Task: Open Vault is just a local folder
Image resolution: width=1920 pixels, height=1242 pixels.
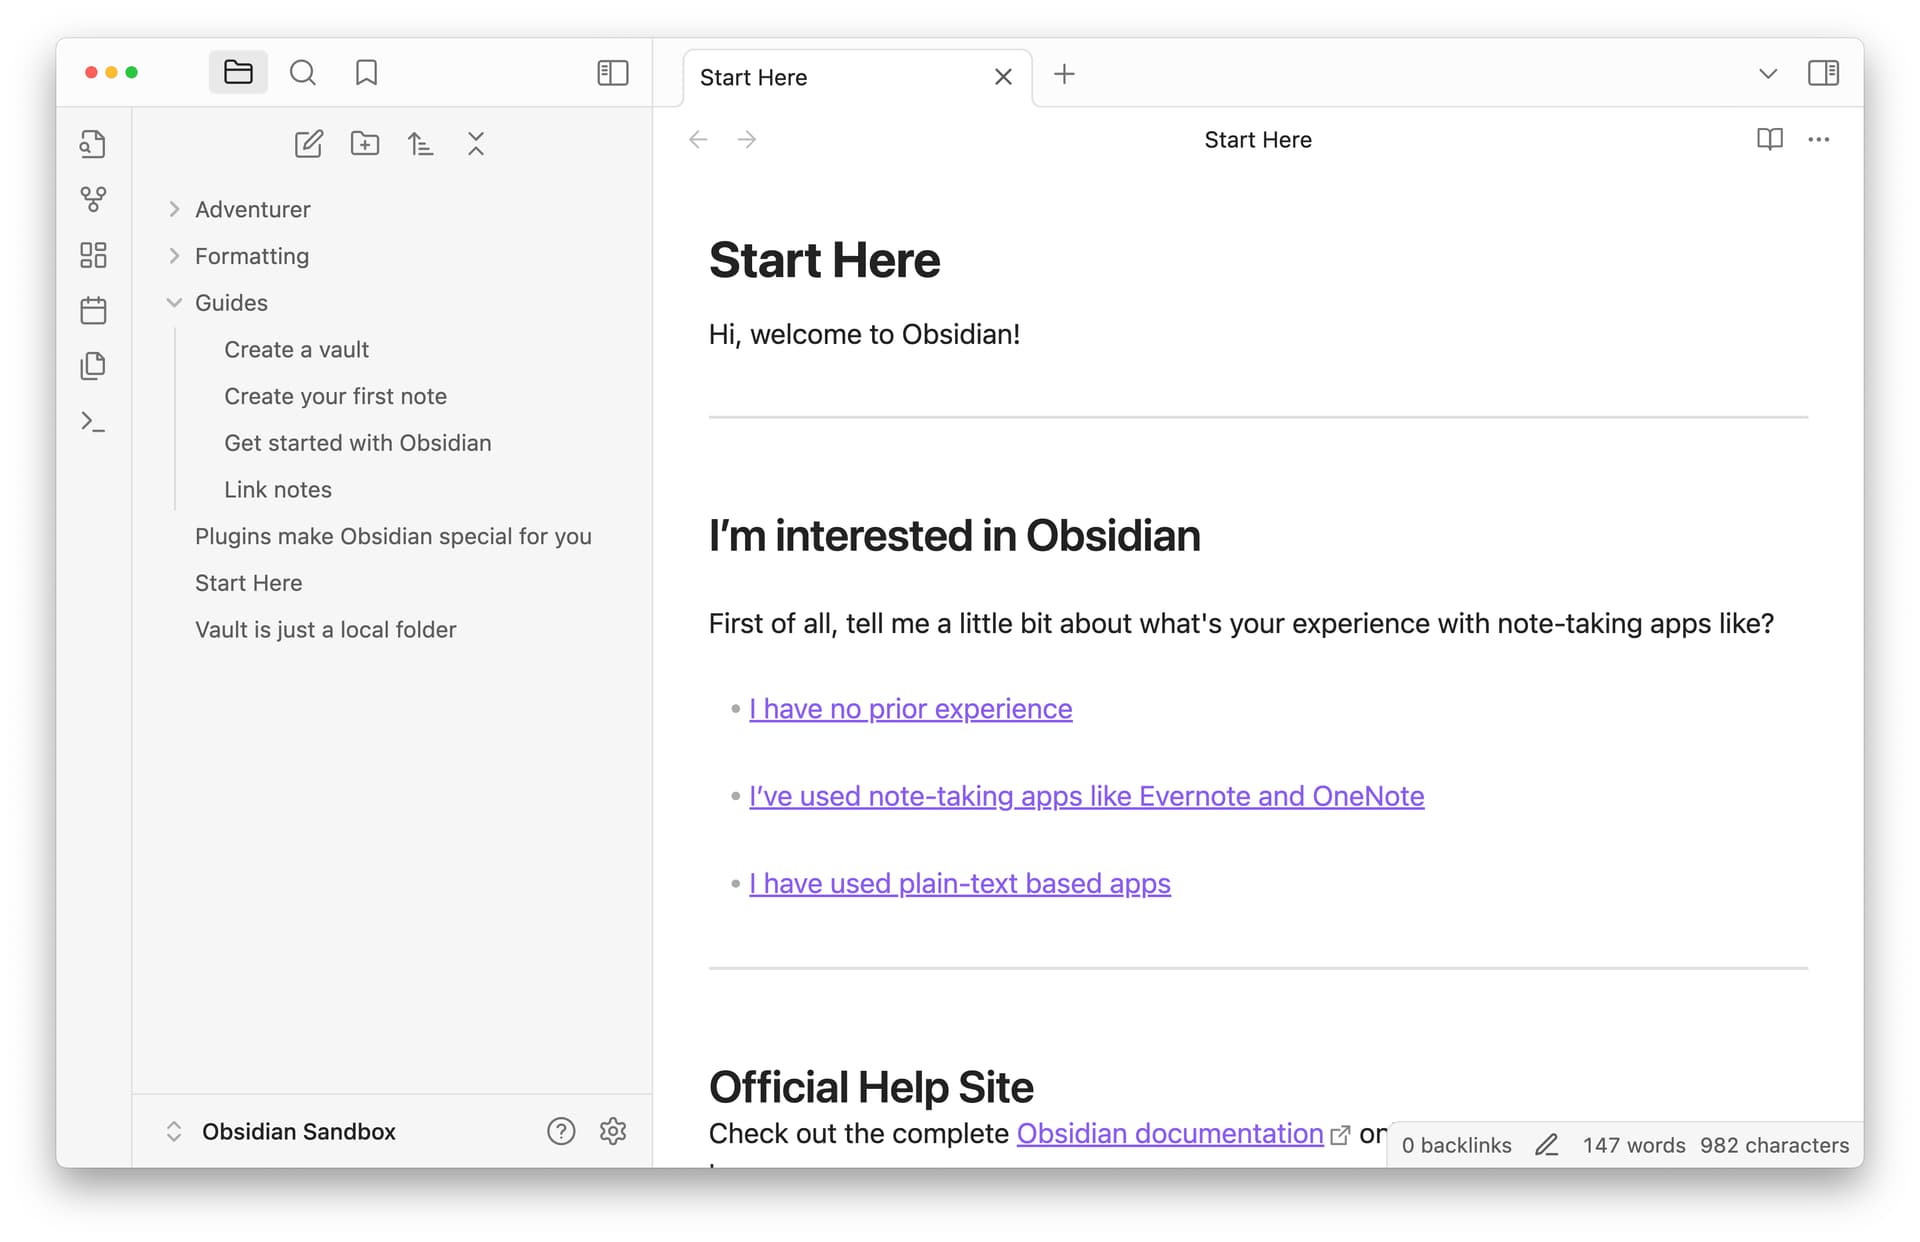Action: [325, 630]
